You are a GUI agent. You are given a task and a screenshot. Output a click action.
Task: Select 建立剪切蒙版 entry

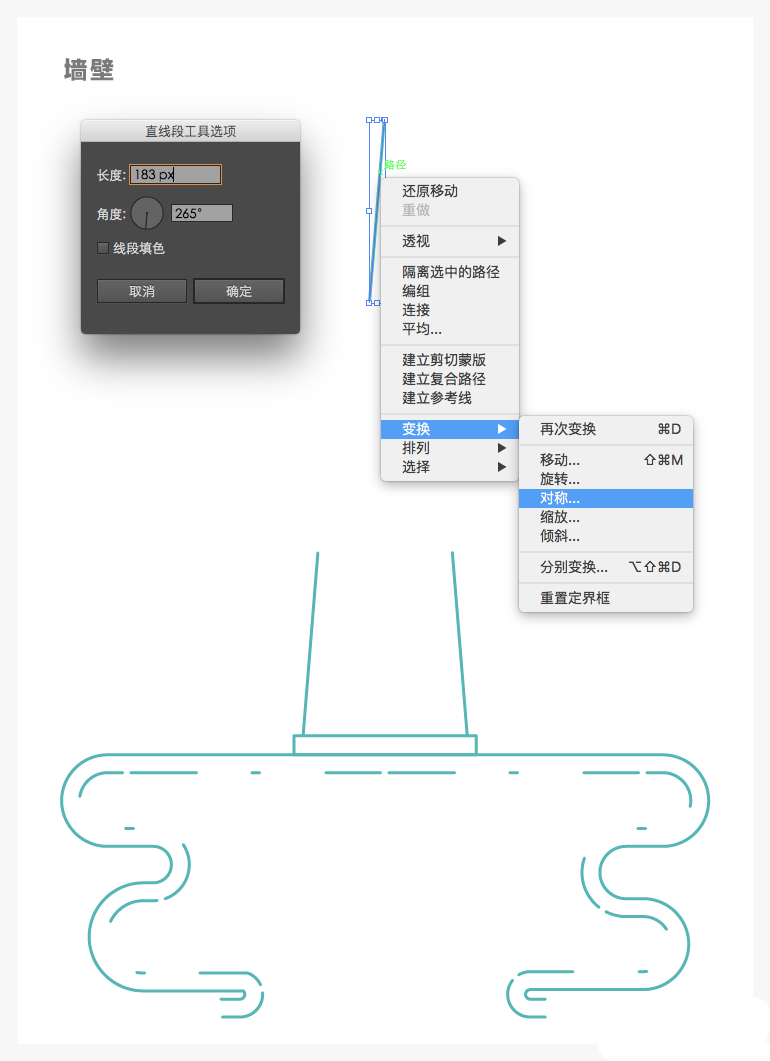click(x=450, y=360)
